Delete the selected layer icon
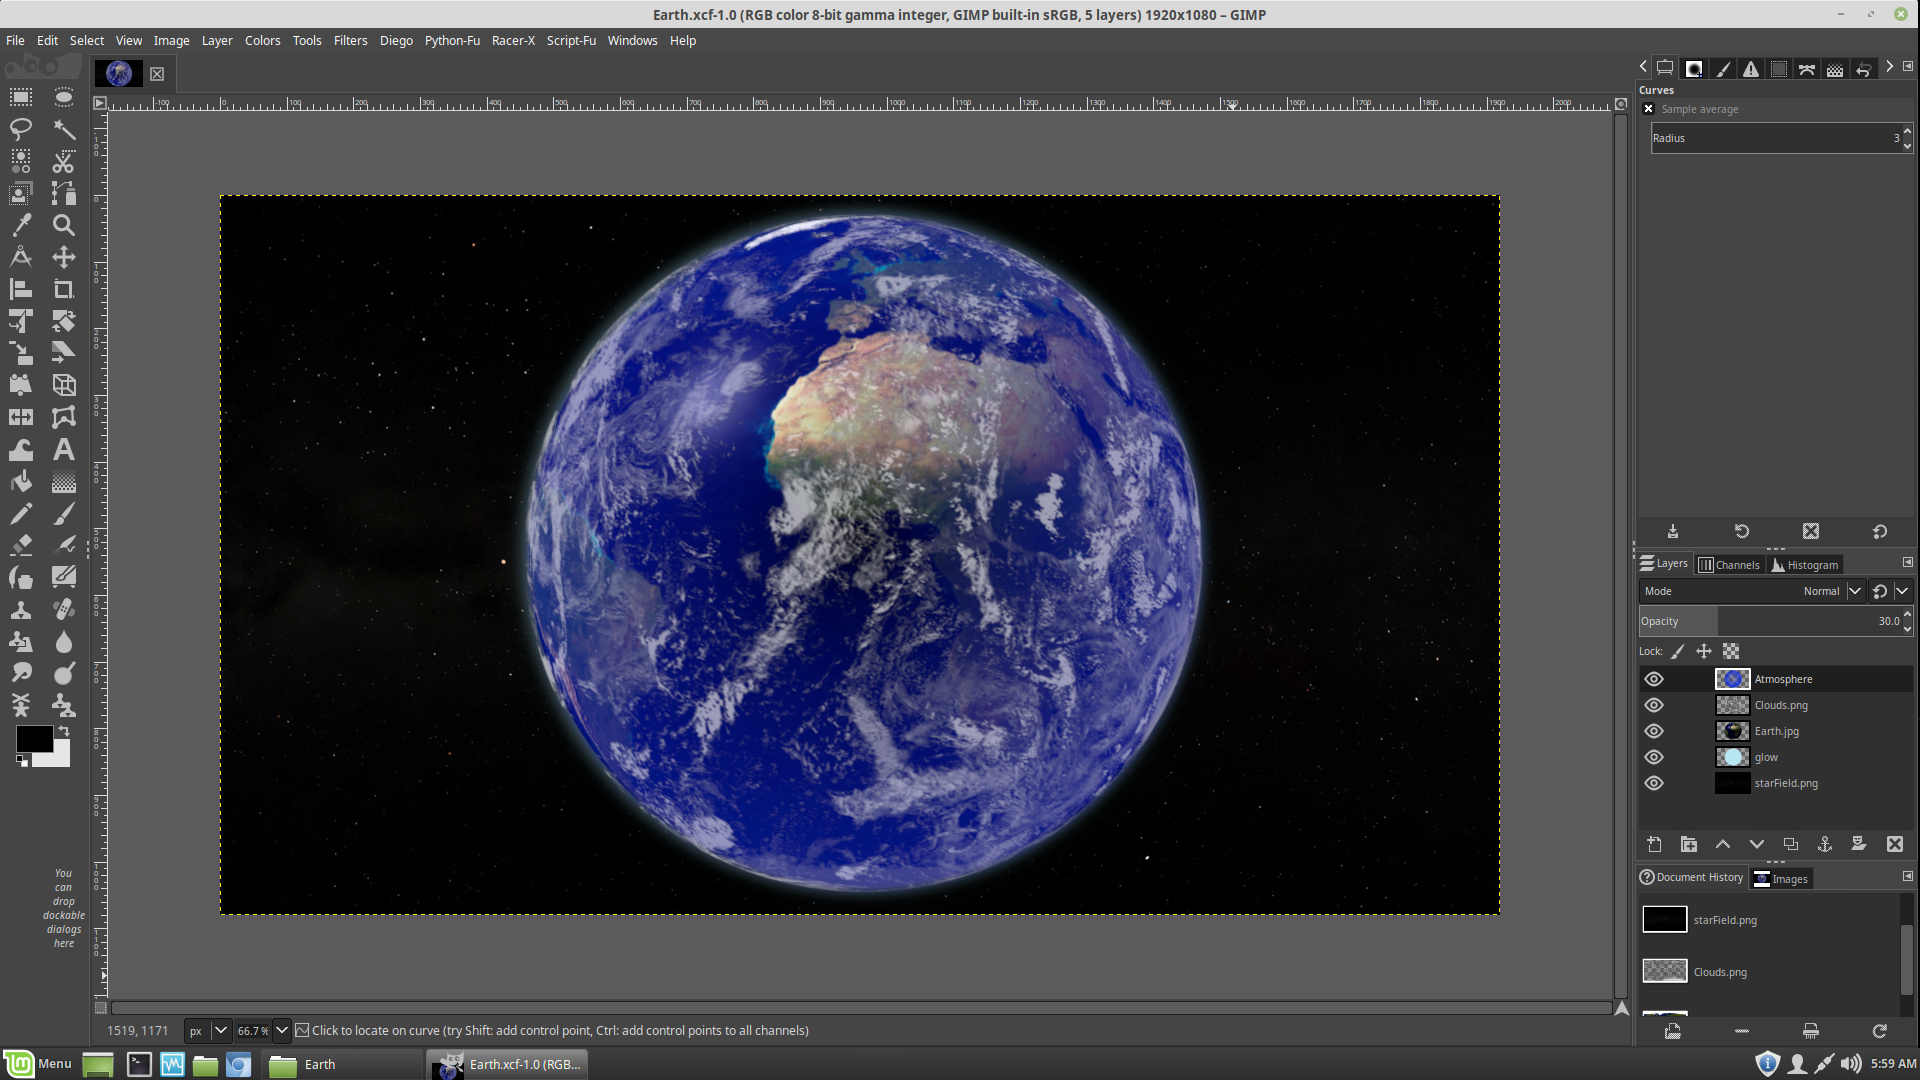The width and height of the screenshot is (1920, 1080). 1895,844
